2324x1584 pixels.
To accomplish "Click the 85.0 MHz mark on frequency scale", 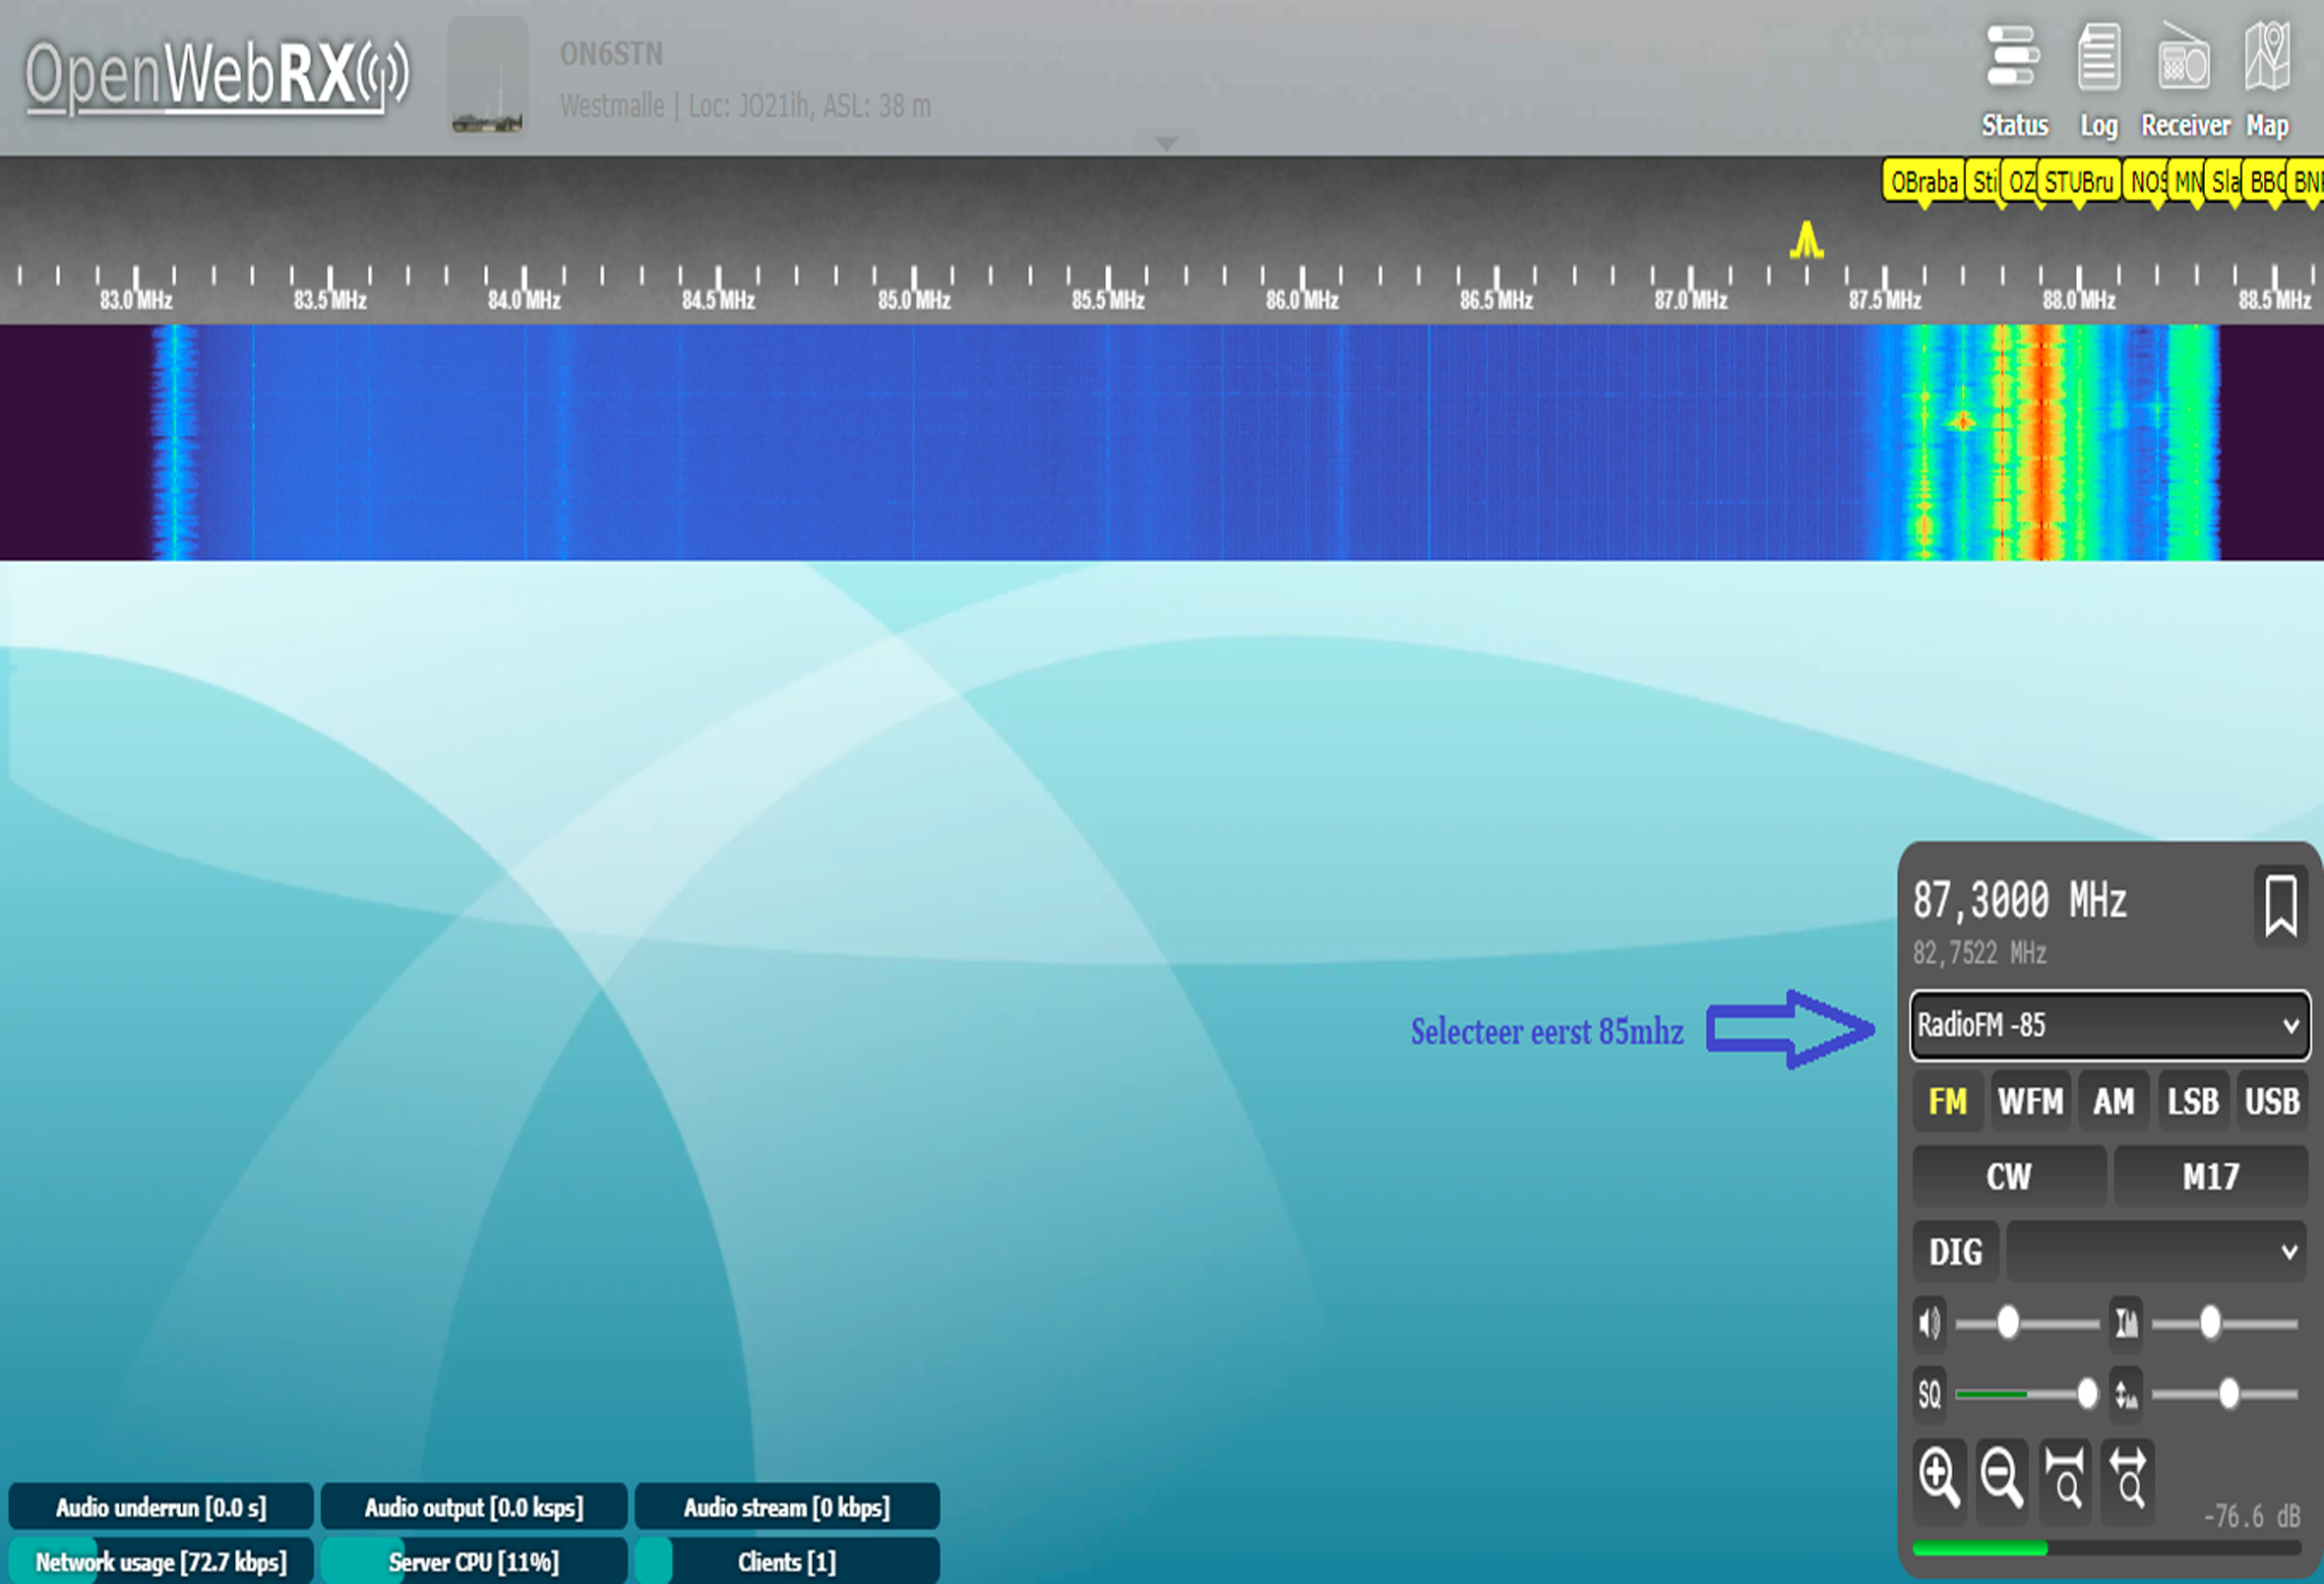I will click(x=913, y=299).
